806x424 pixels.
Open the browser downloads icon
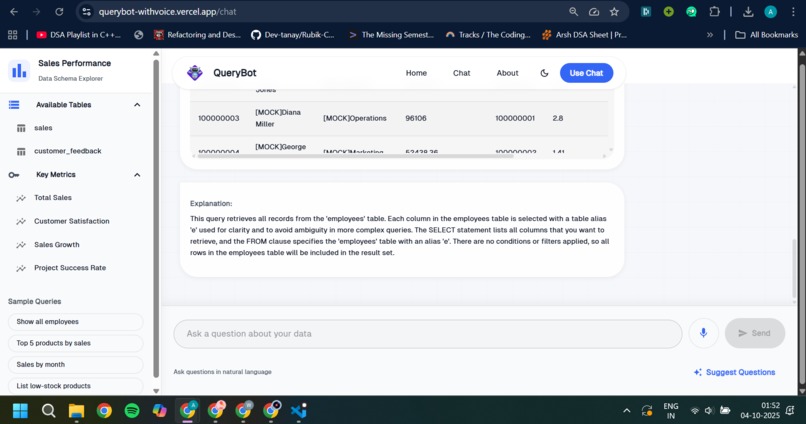pyautogui.click(x=748, y=11)
